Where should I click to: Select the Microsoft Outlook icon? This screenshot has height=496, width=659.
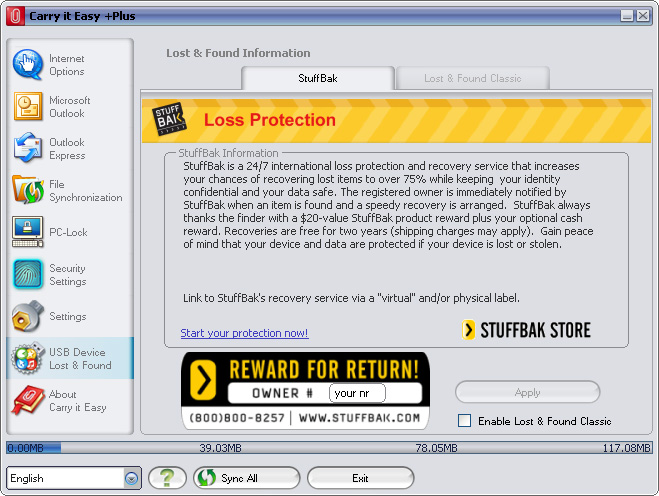coord(28,106)
